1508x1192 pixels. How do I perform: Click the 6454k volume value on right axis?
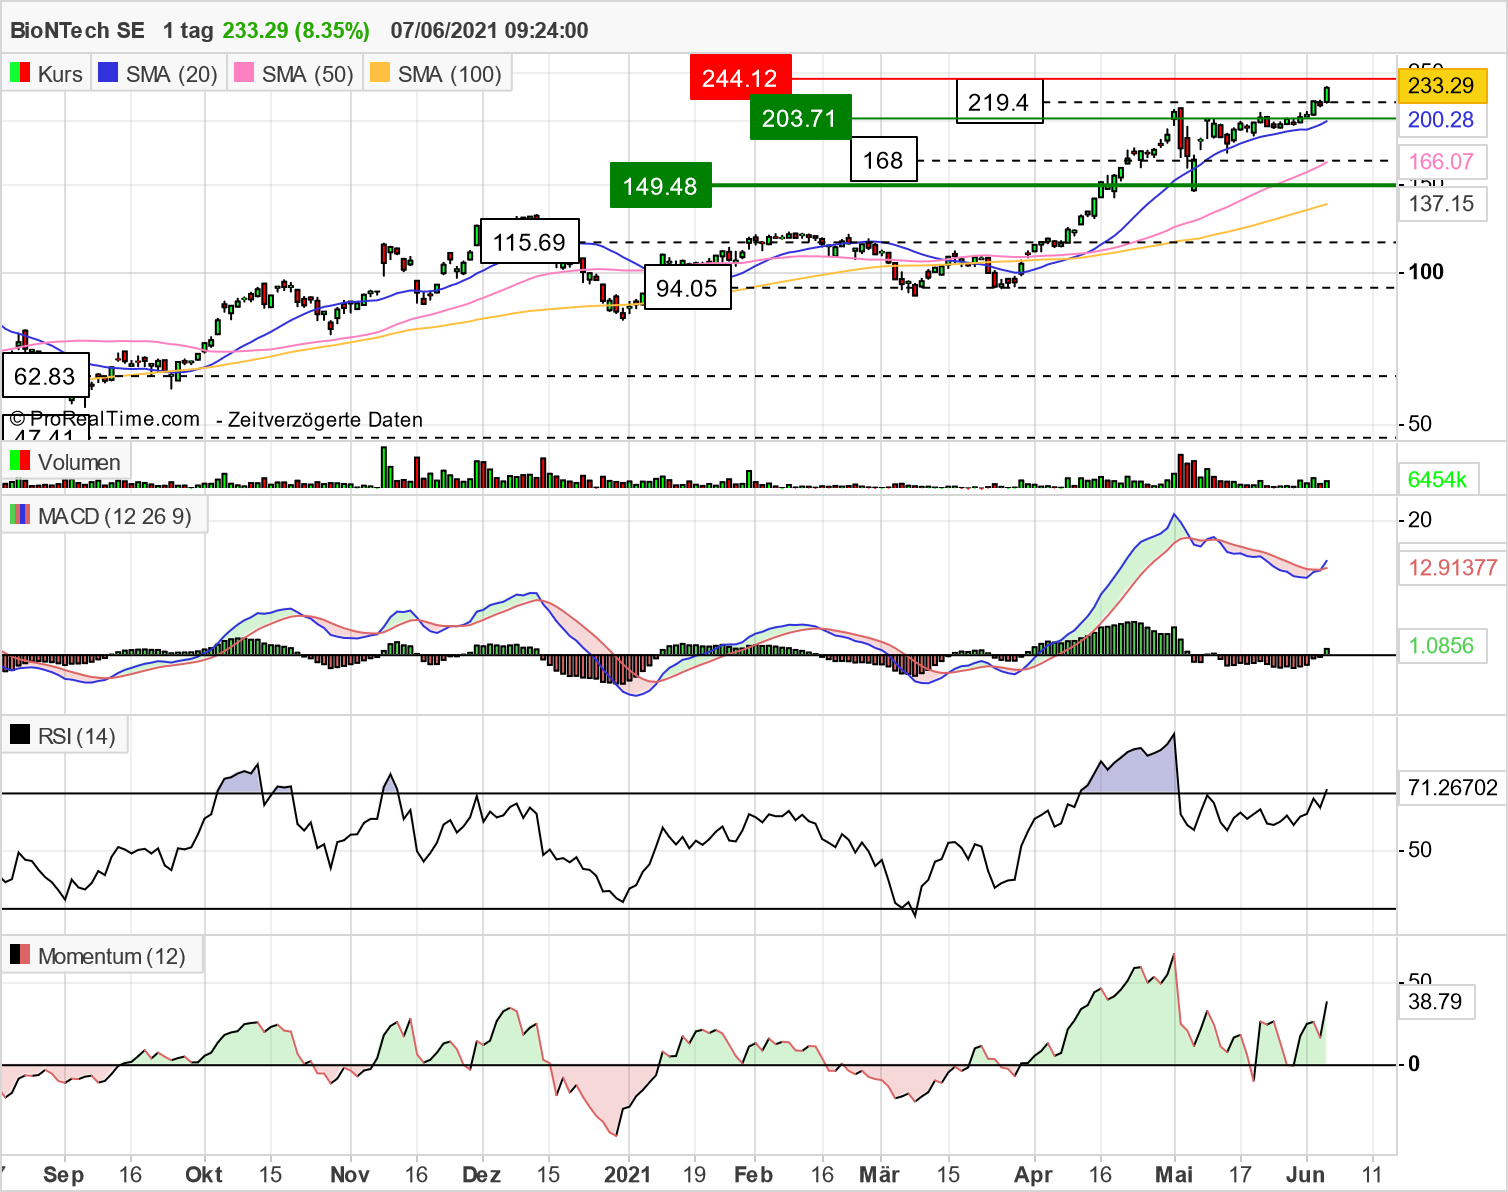pyautogui.click(x=1440, y=479)
